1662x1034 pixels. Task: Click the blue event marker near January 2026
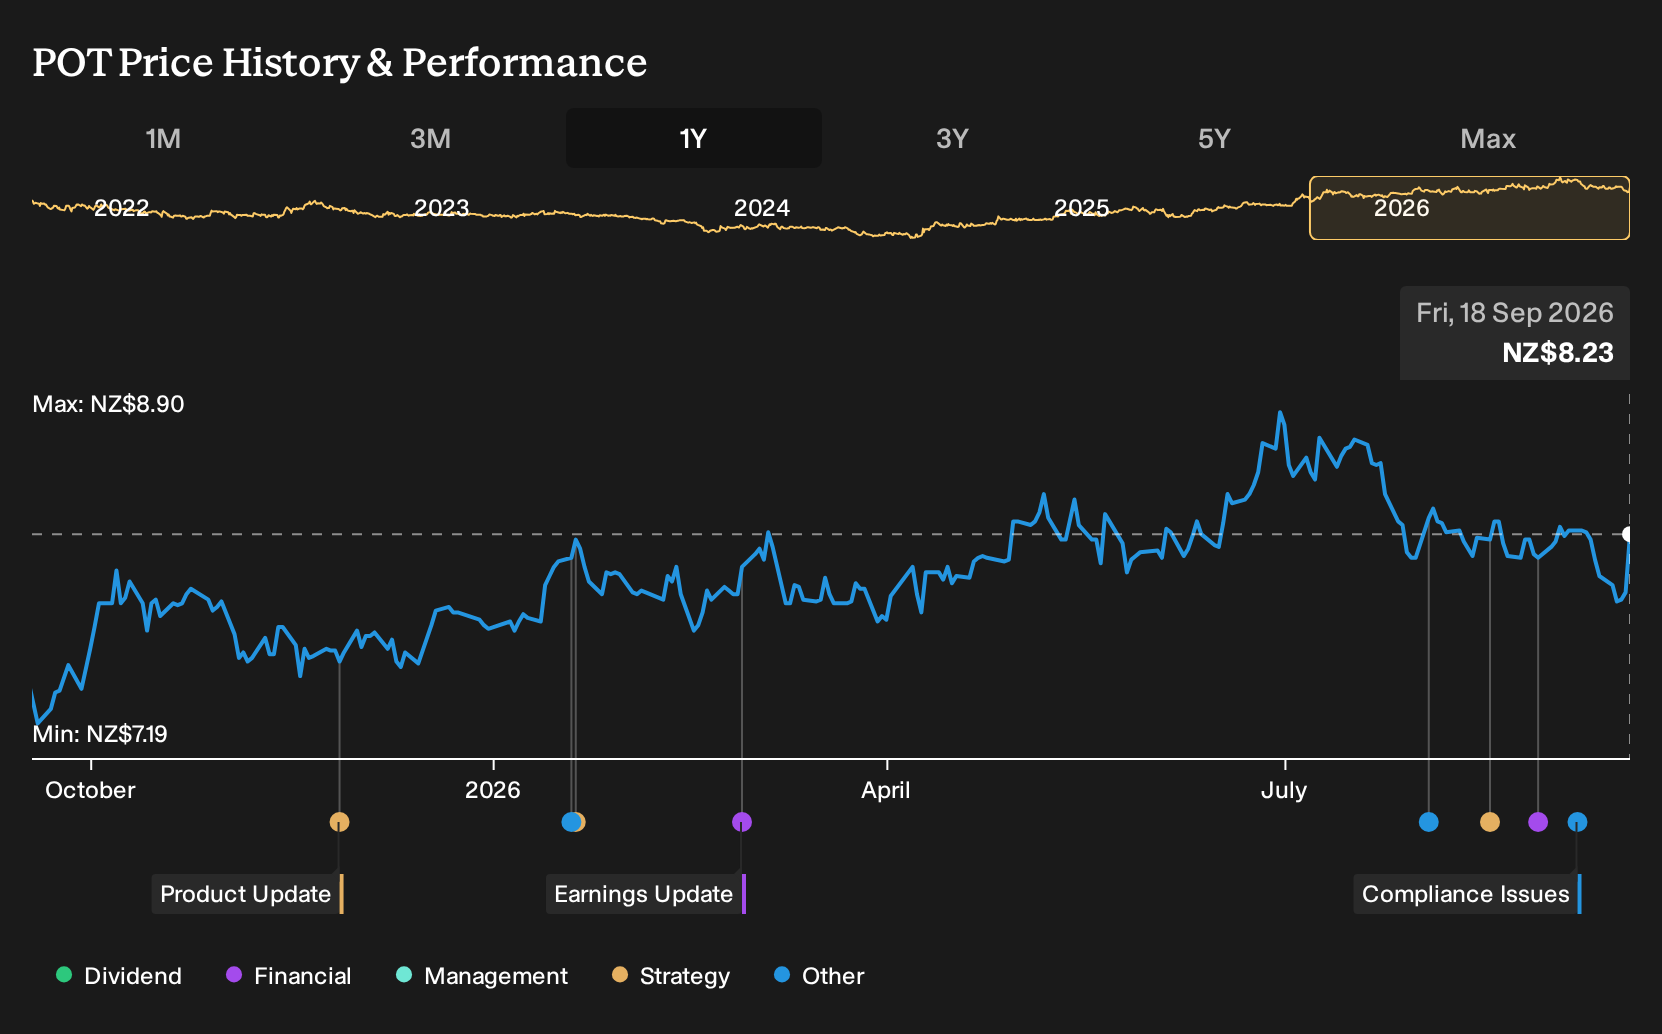570,822
